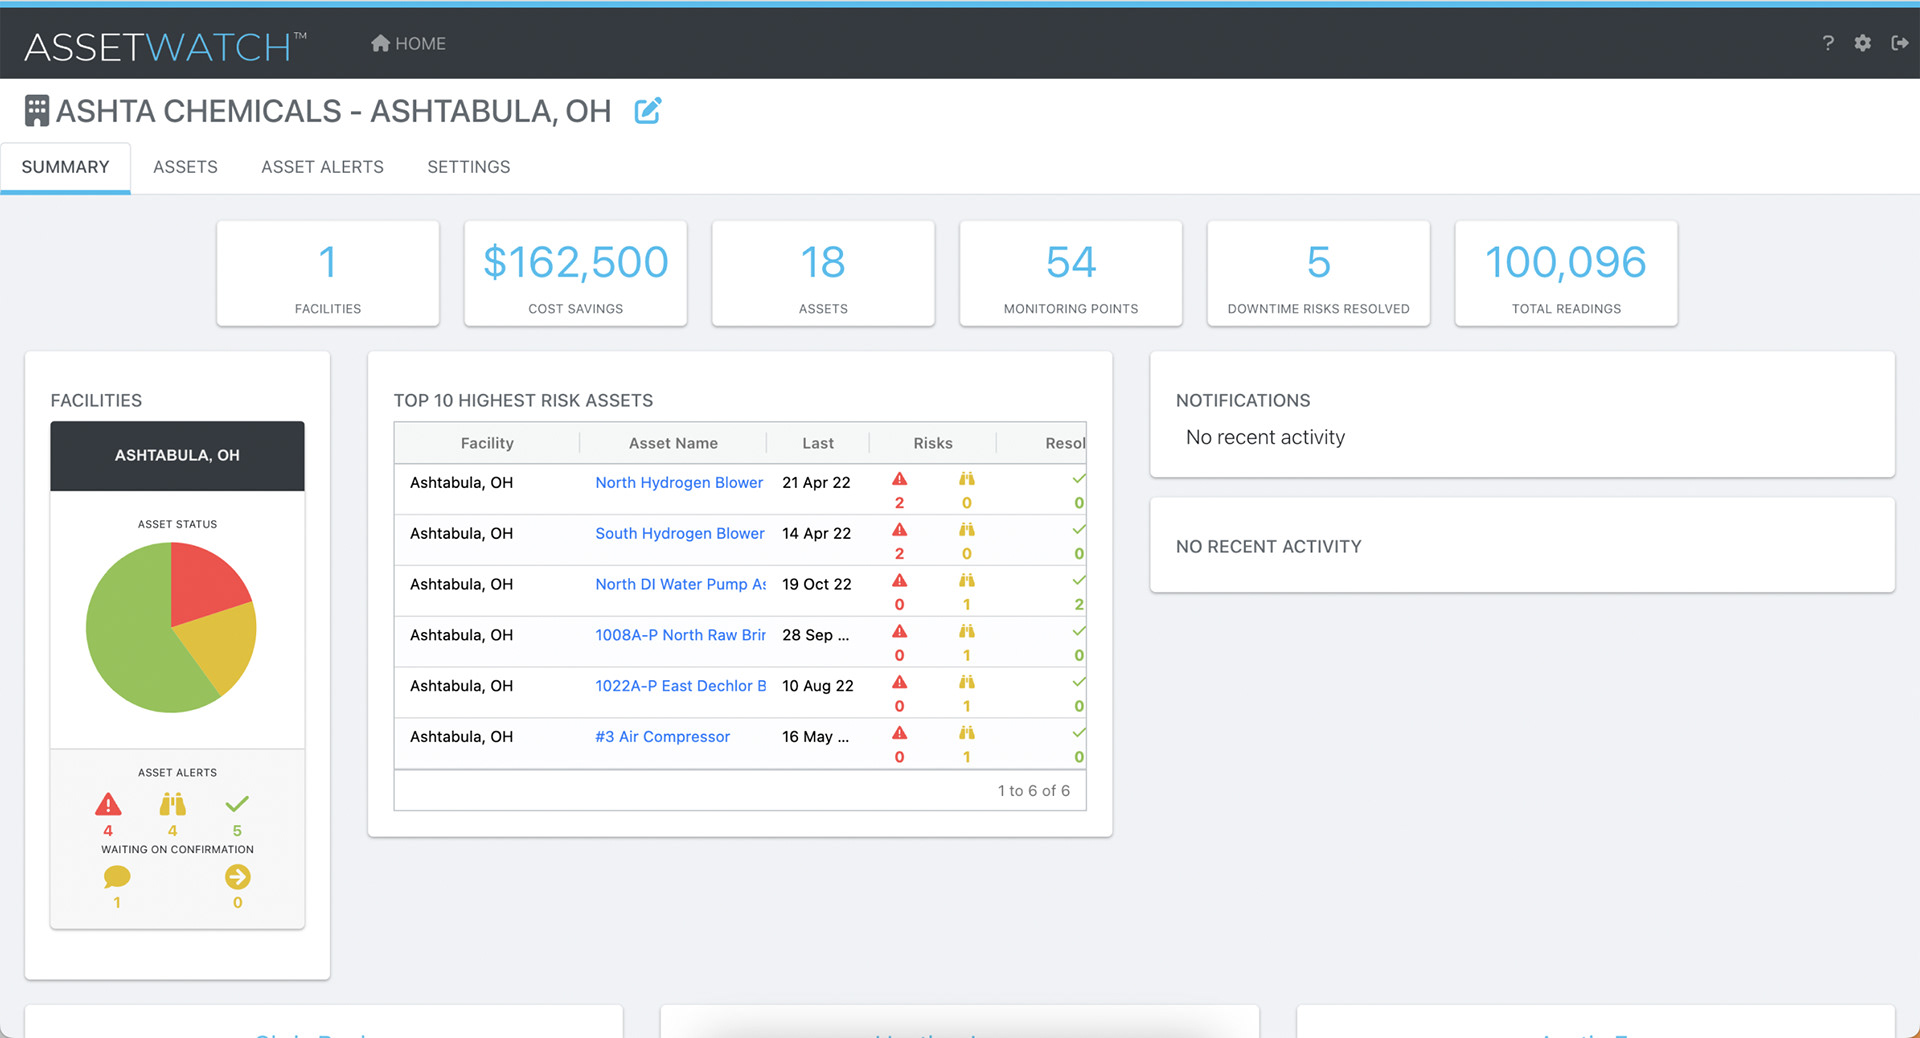Open the settings gear icon
This screenshot has height=1038, width=1920.
1862,43
